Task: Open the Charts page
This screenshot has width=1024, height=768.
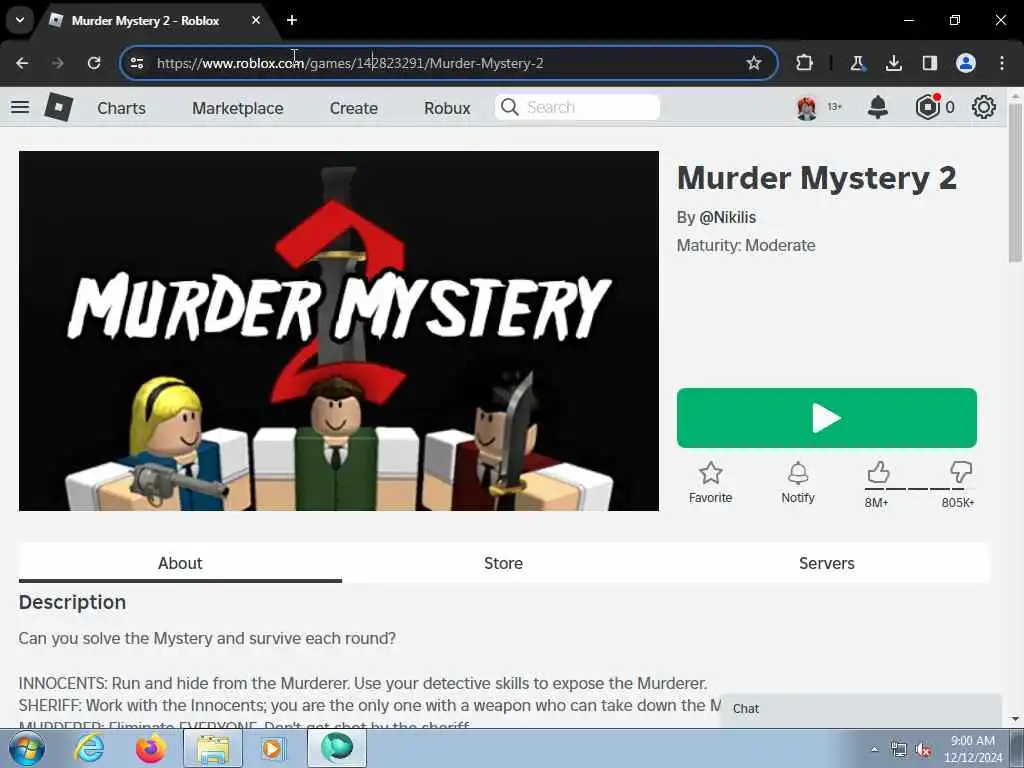Action: click(x=121, y=108)
